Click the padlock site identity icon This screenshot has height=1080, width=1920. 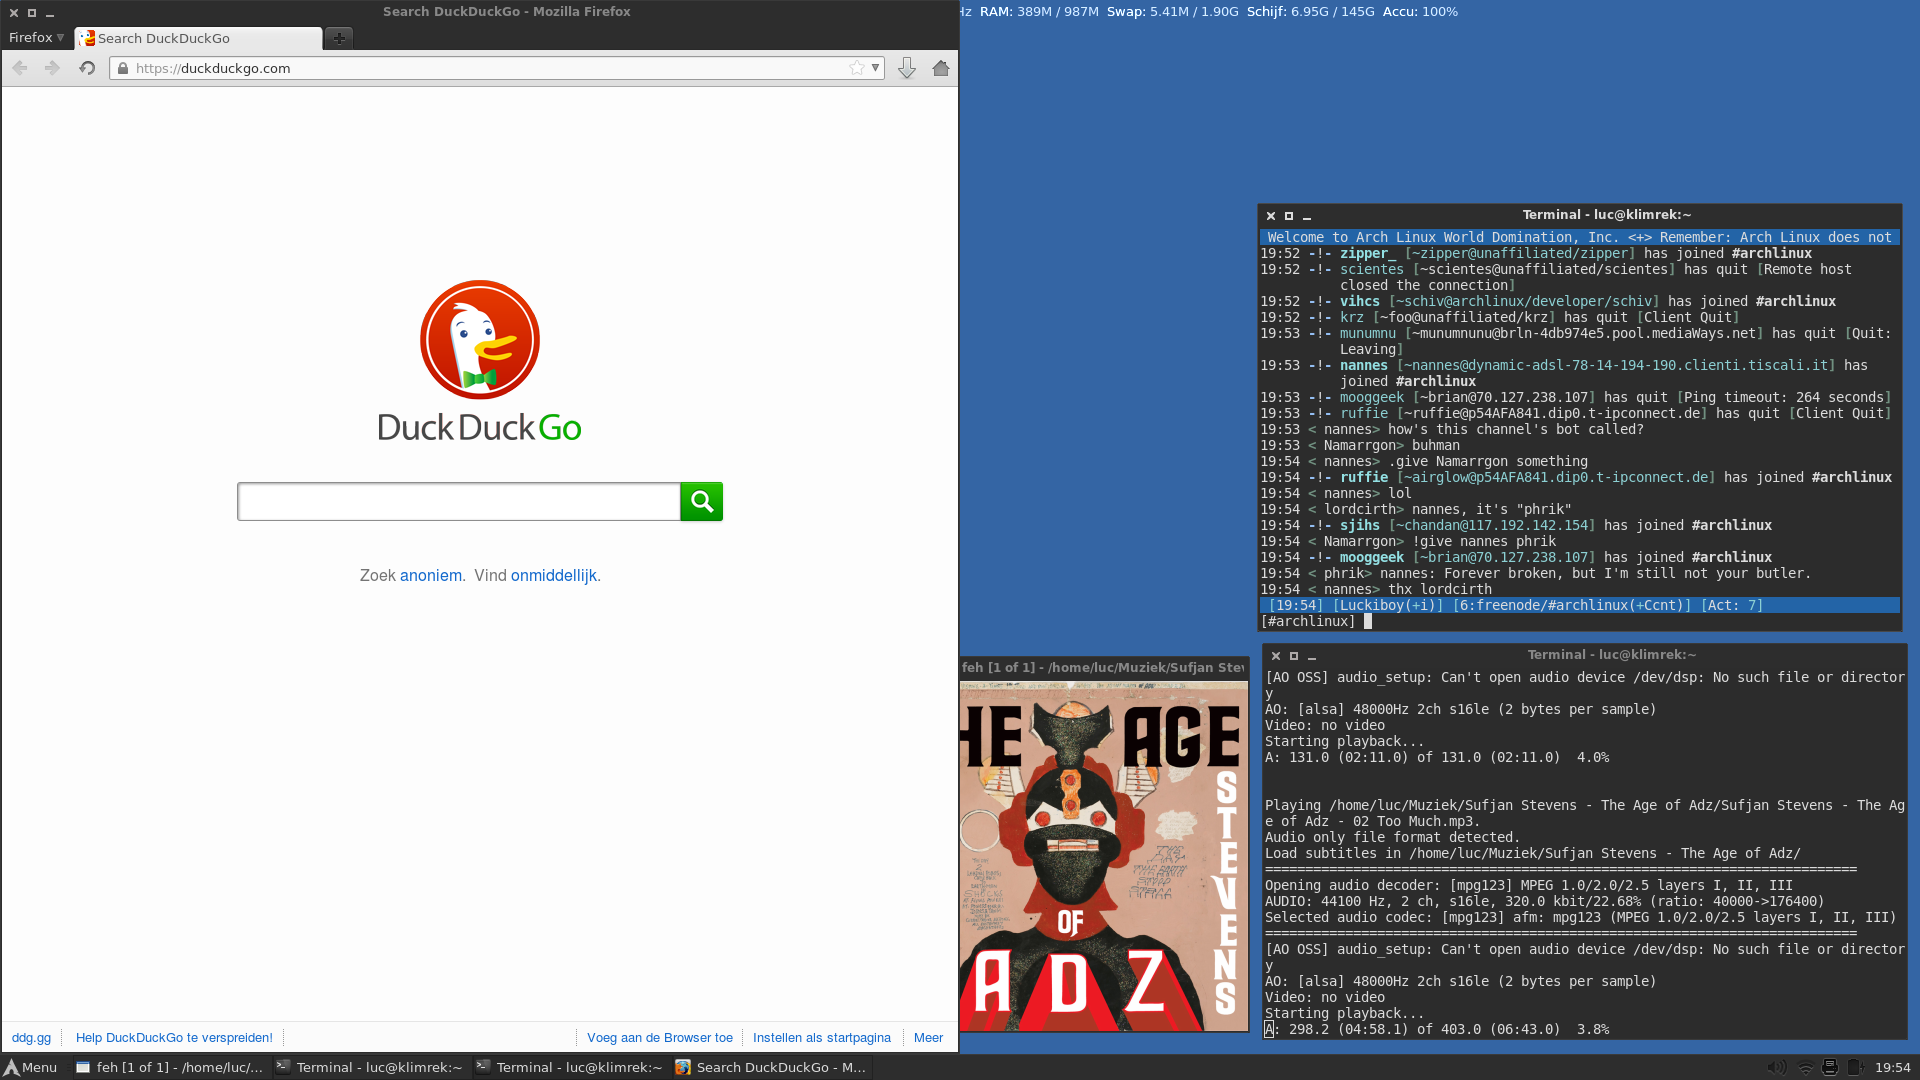point(123,68)
